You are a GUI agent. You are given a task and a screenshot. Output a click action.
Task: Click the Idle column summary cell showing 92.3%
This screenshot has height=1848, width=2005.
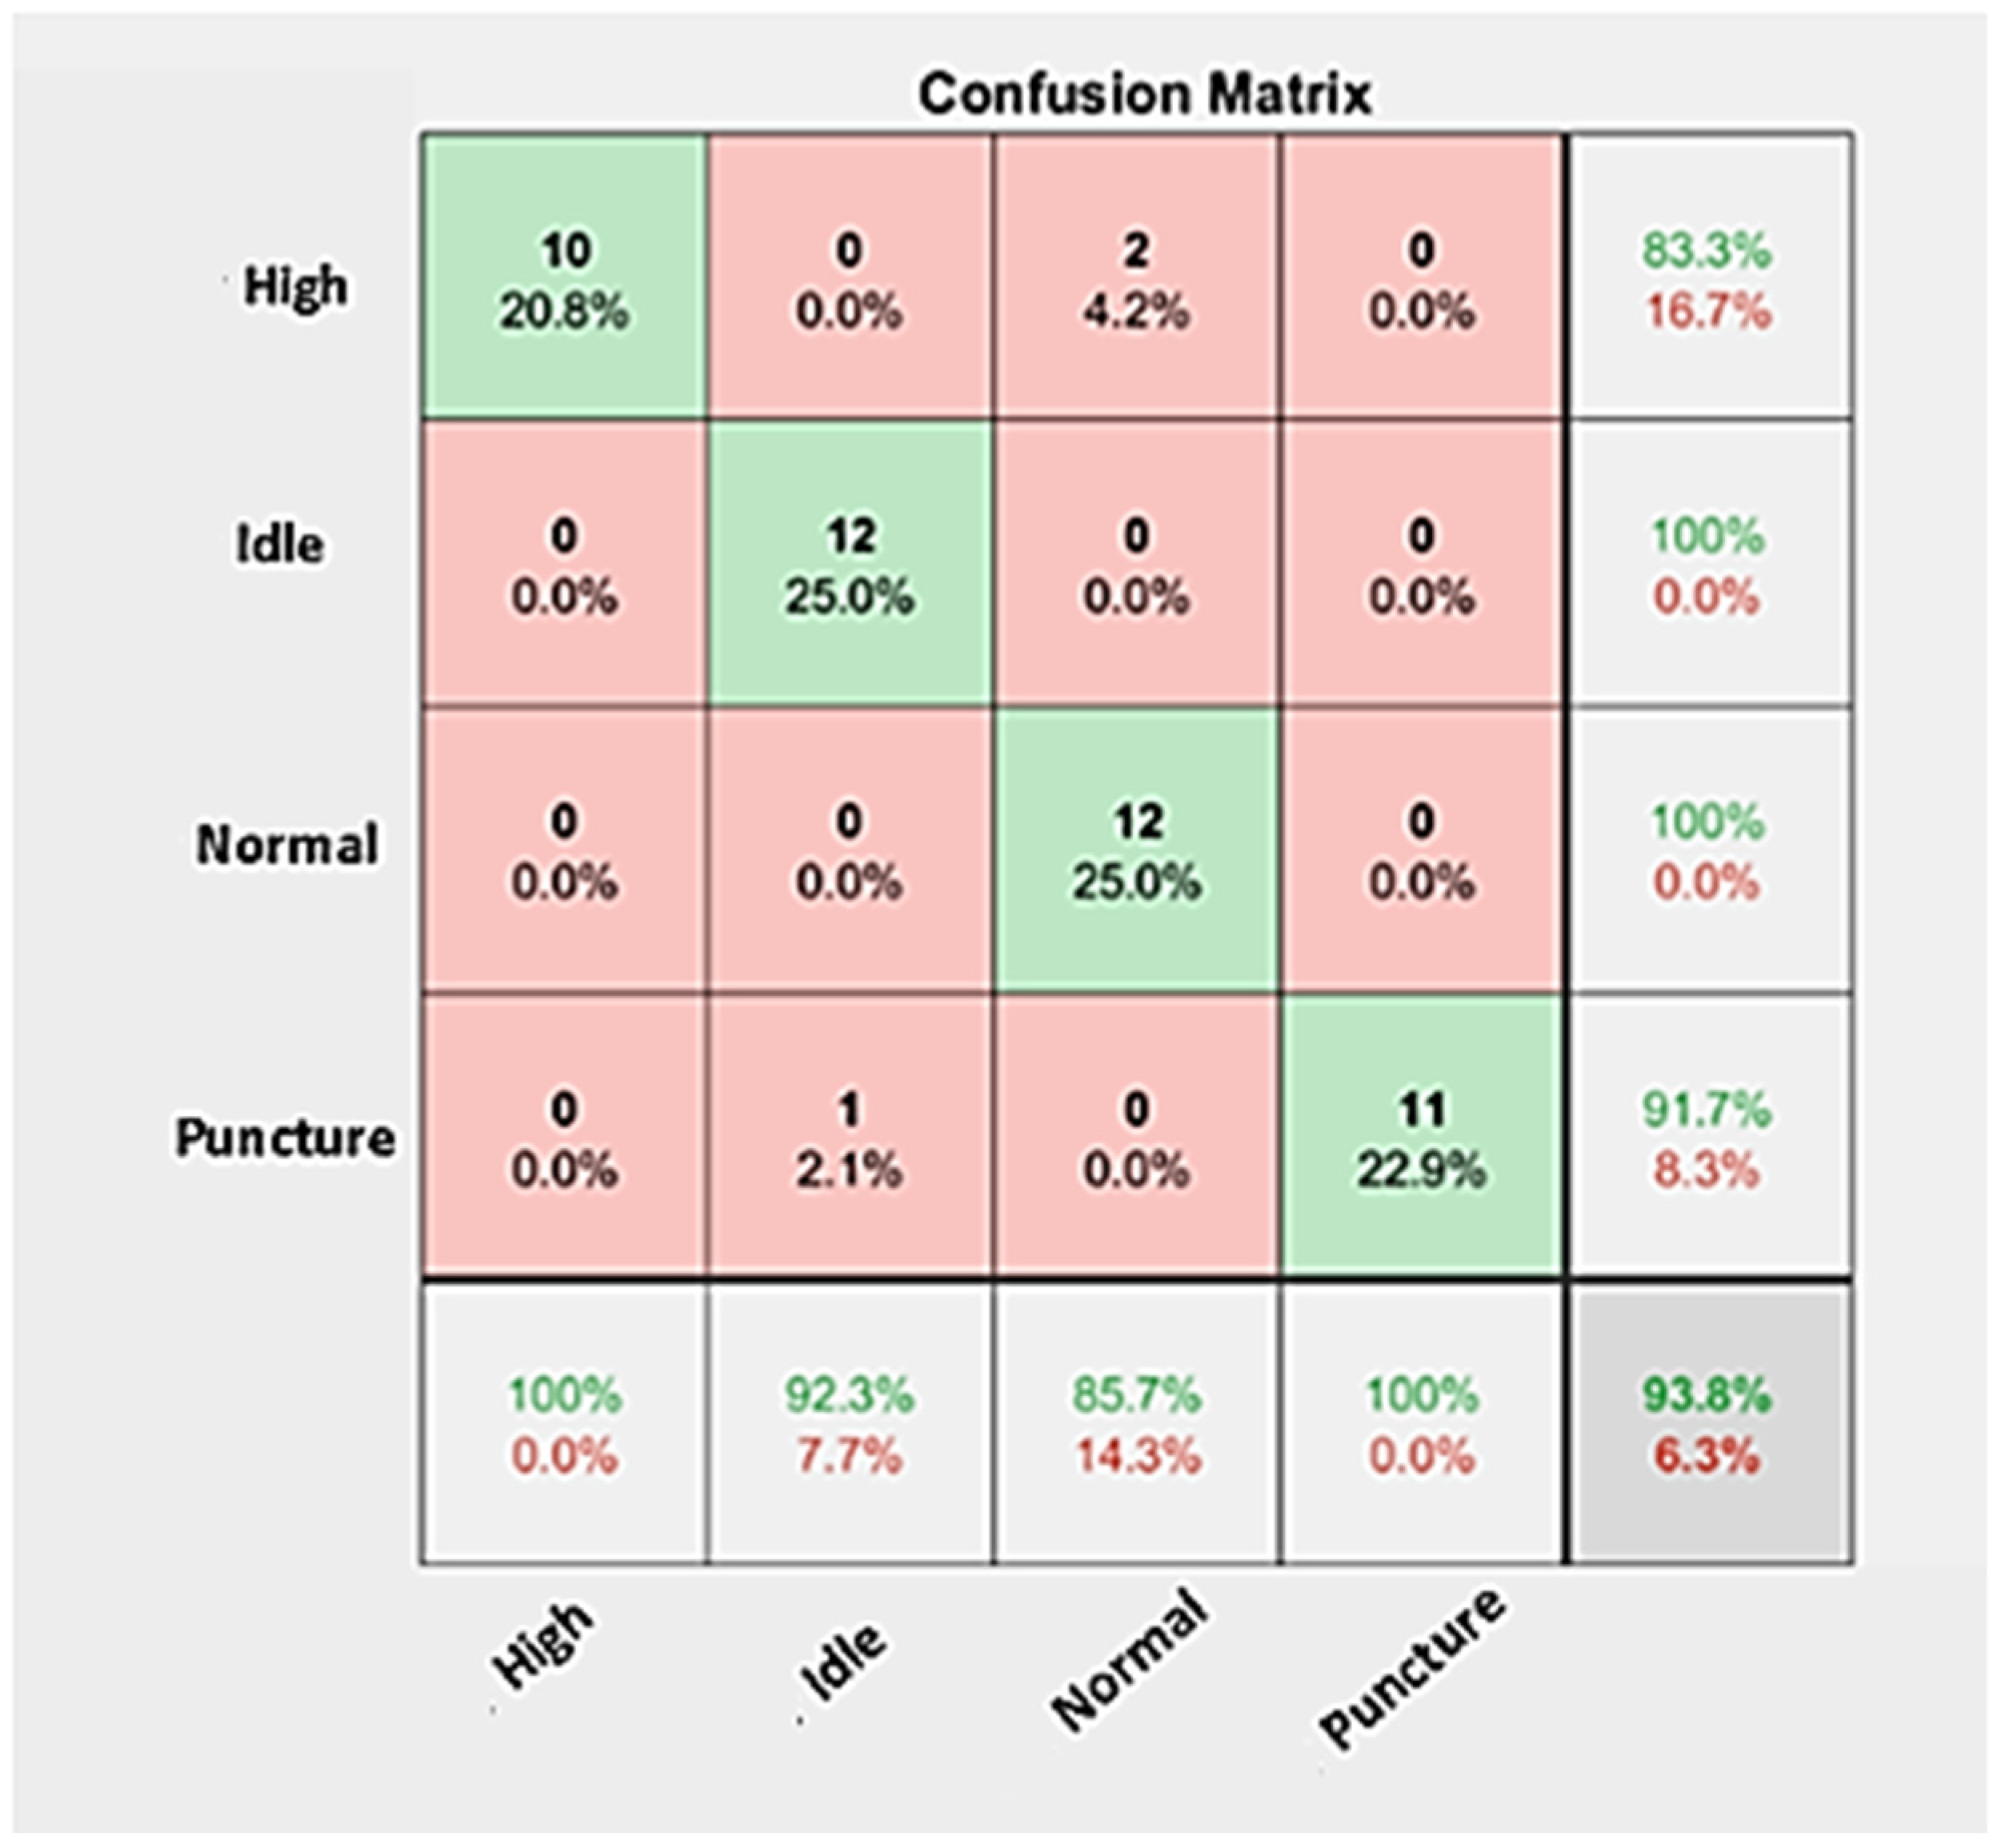[850, 1424]
